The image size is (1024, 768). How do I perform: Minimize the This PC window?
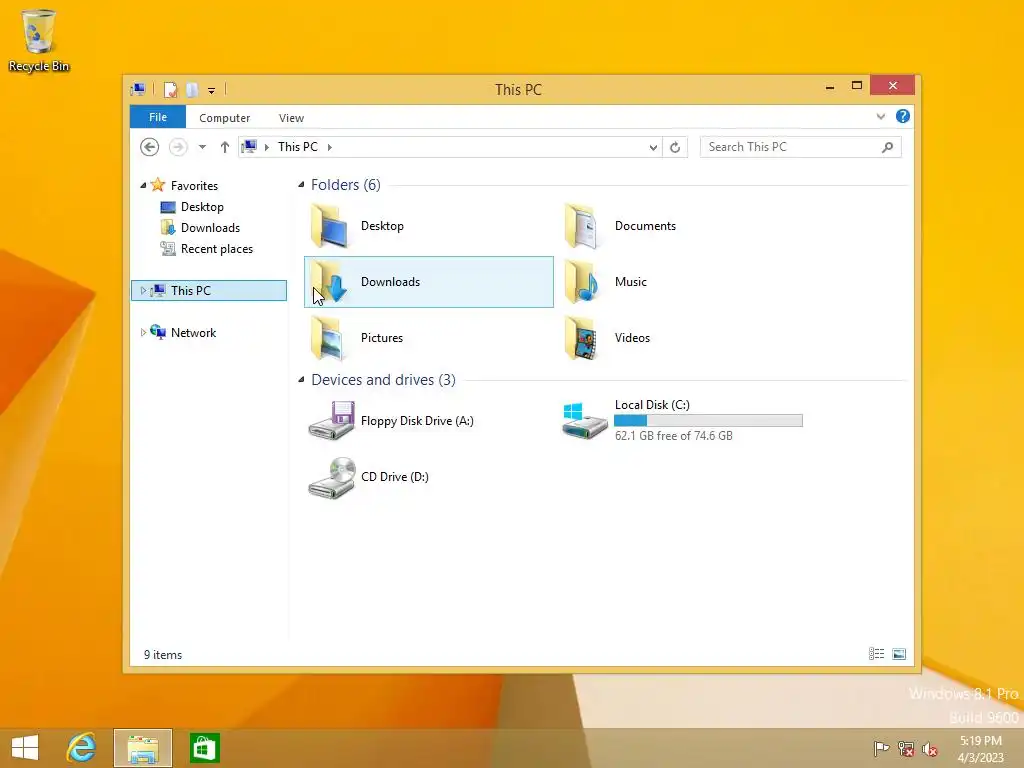pyautogui.click(x=830, y=86)
